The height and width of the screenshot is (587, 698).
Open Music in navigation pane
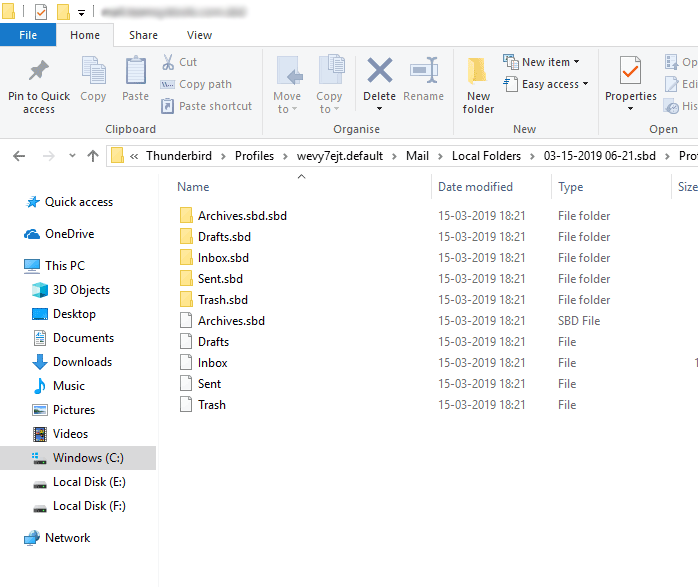(x=69, y=386)
